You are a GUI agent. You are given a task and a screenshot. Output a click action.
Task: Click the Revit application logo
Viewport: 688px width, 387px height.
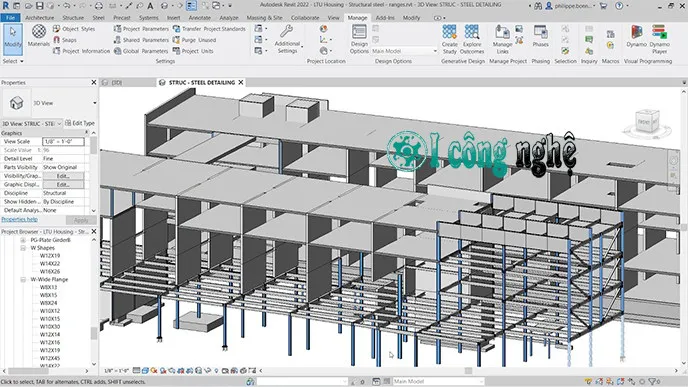[x=6, y=6]
